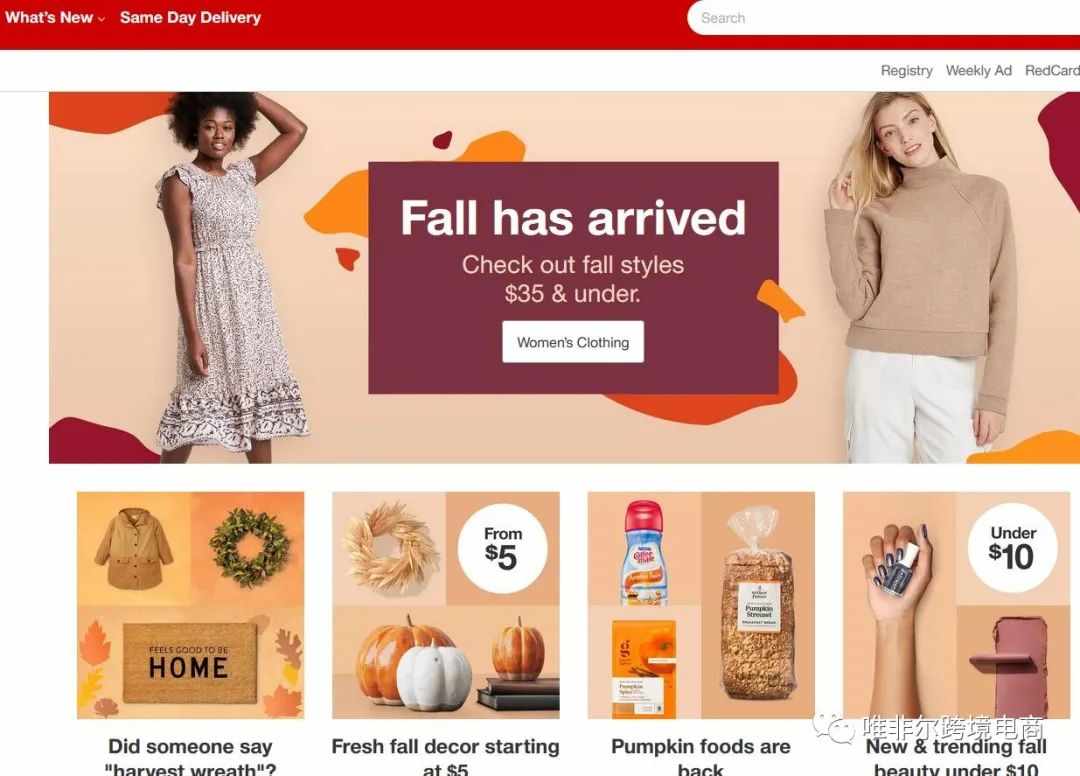Open the What's New menu
Image resolution: width=1080 pixels, height=776 pixels.
click(x=49, y=18)
